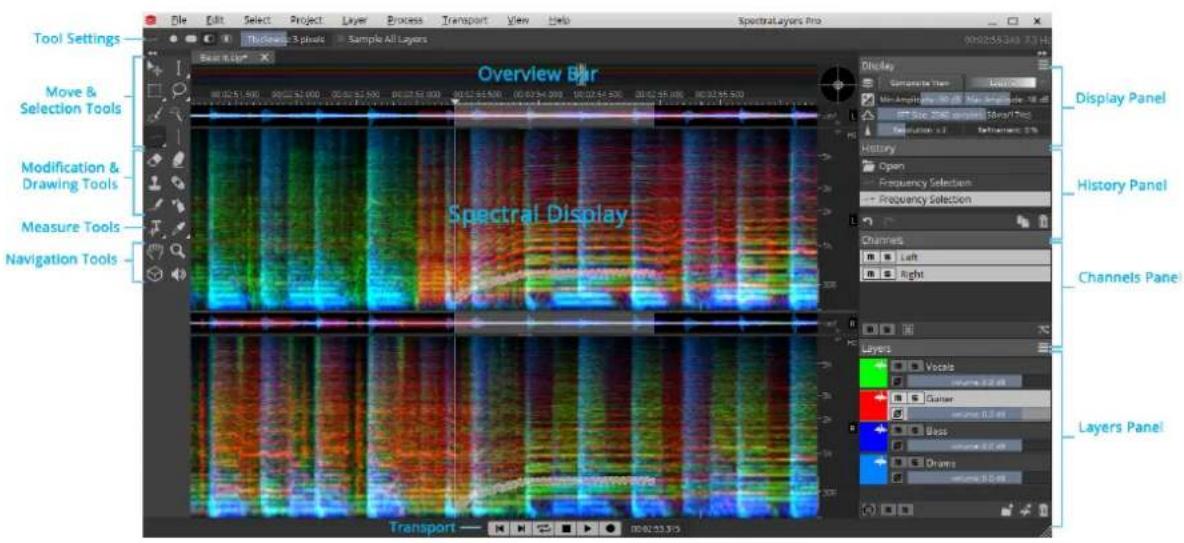Open the Display panel options menu
This screenshot has width=1184, height=543.
(1044, 65)
